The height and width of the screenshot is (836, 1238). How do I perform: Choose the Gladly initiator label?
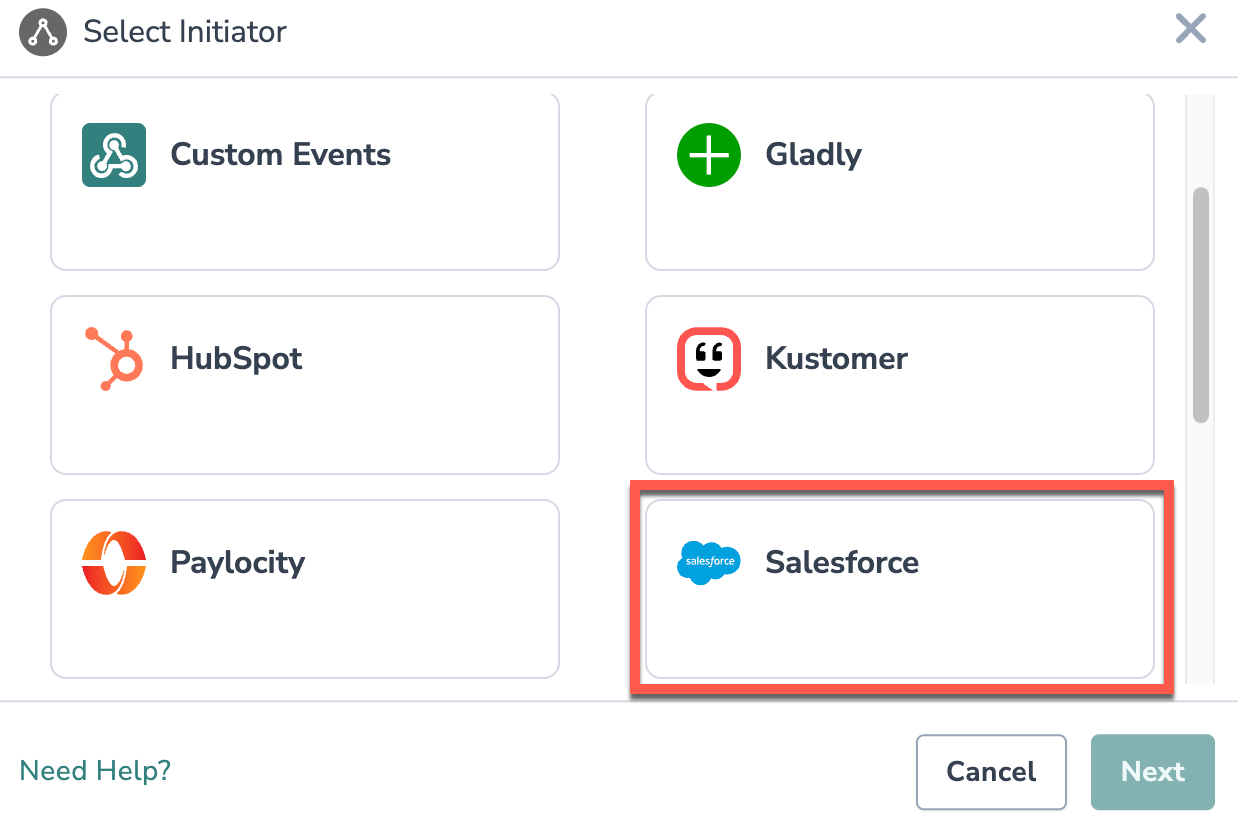813,155
